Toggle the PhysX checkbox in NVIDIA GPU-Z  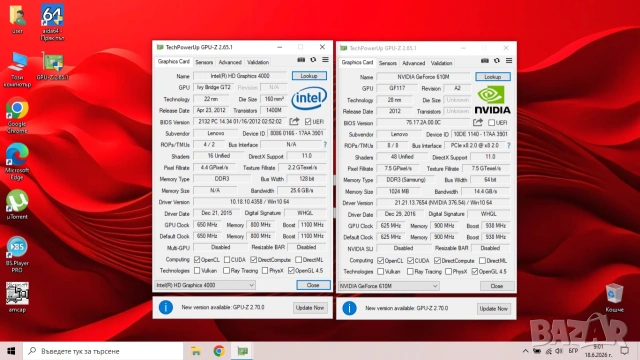(449, 271)
